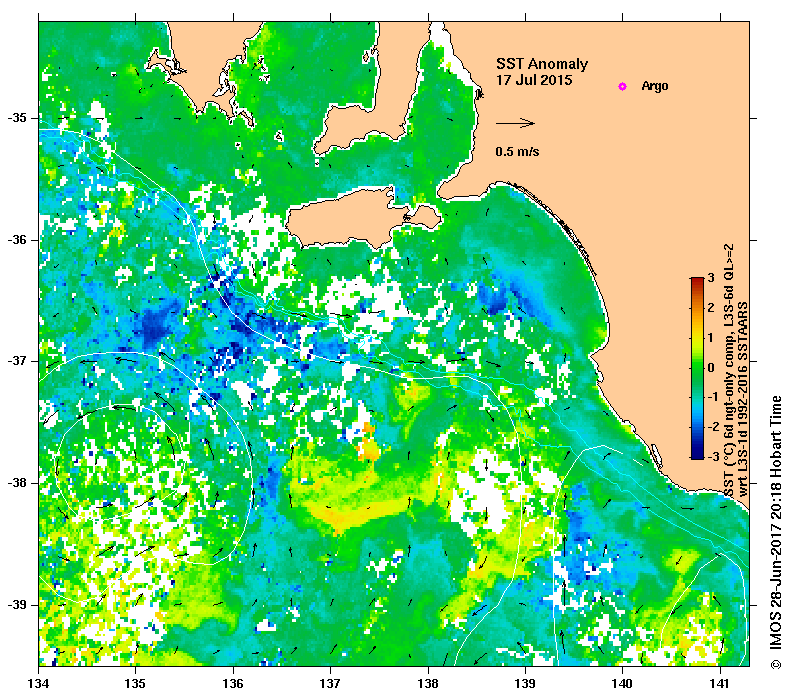Viewport: 791px width, 700px height.
Task: Click the longitude axis label '136'
Action: (233, 683)
